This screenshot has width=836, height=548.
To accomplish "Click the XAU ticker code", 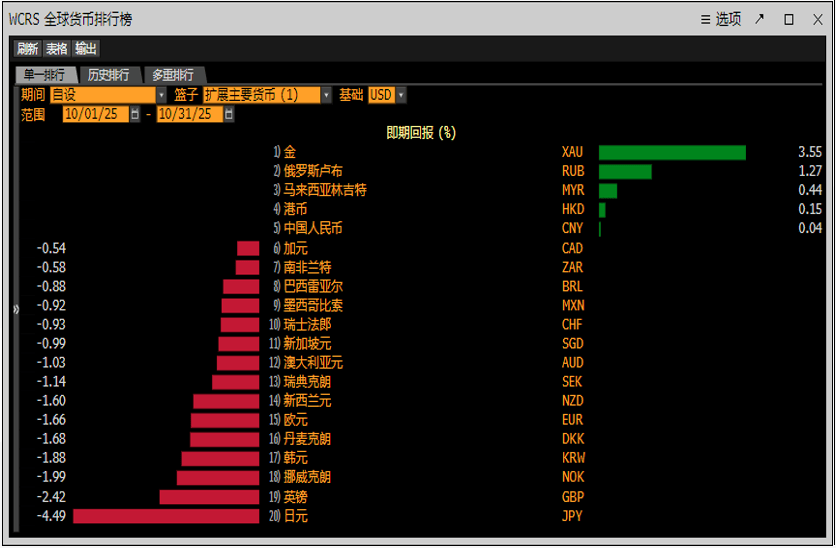I will pyautogui.click(x=572, y=152).
